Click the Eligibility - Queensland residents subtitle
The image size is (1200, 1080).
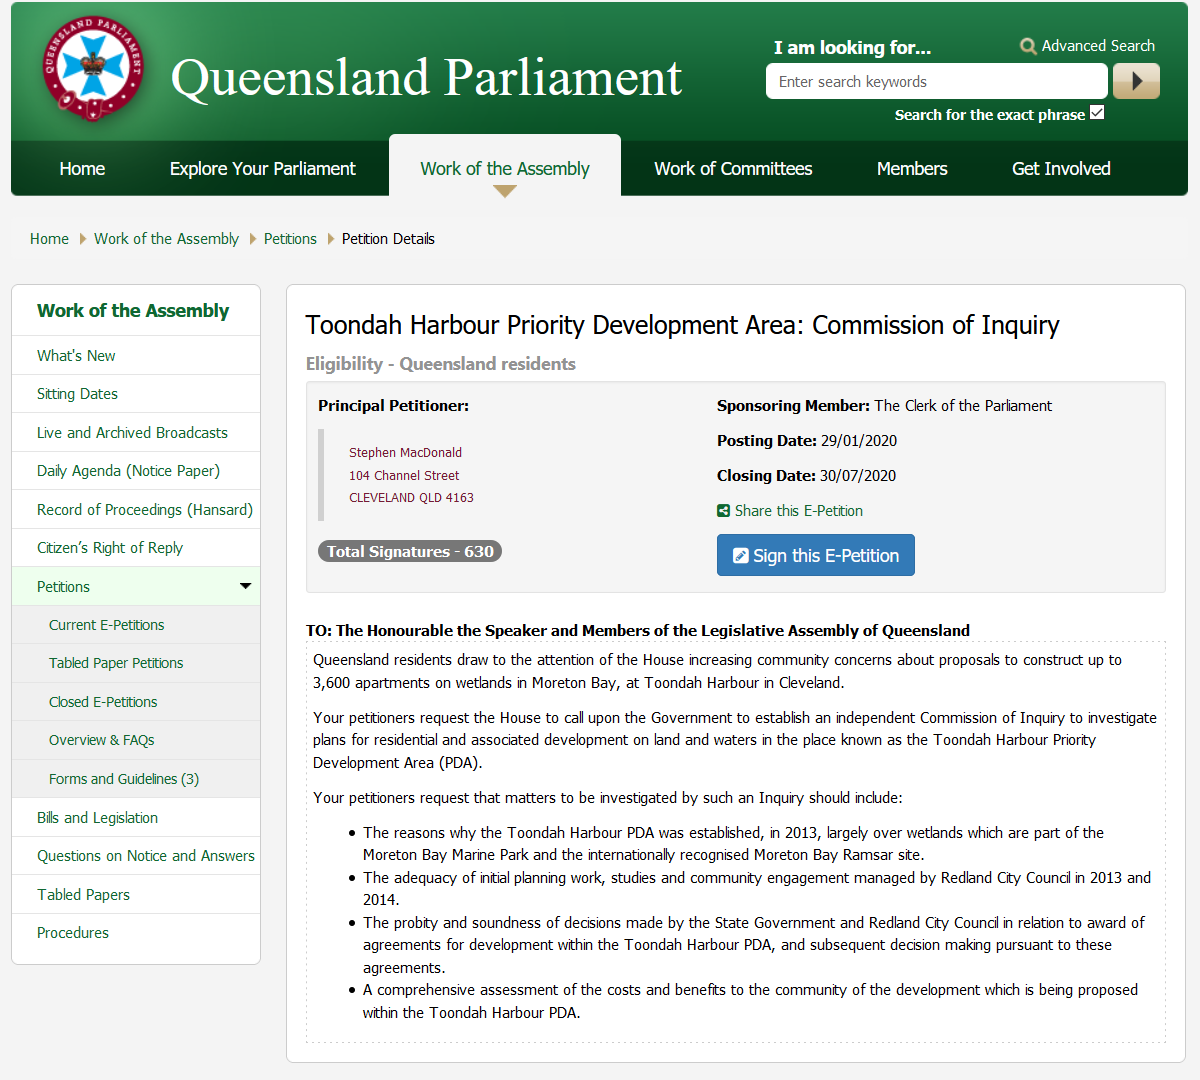441,364
